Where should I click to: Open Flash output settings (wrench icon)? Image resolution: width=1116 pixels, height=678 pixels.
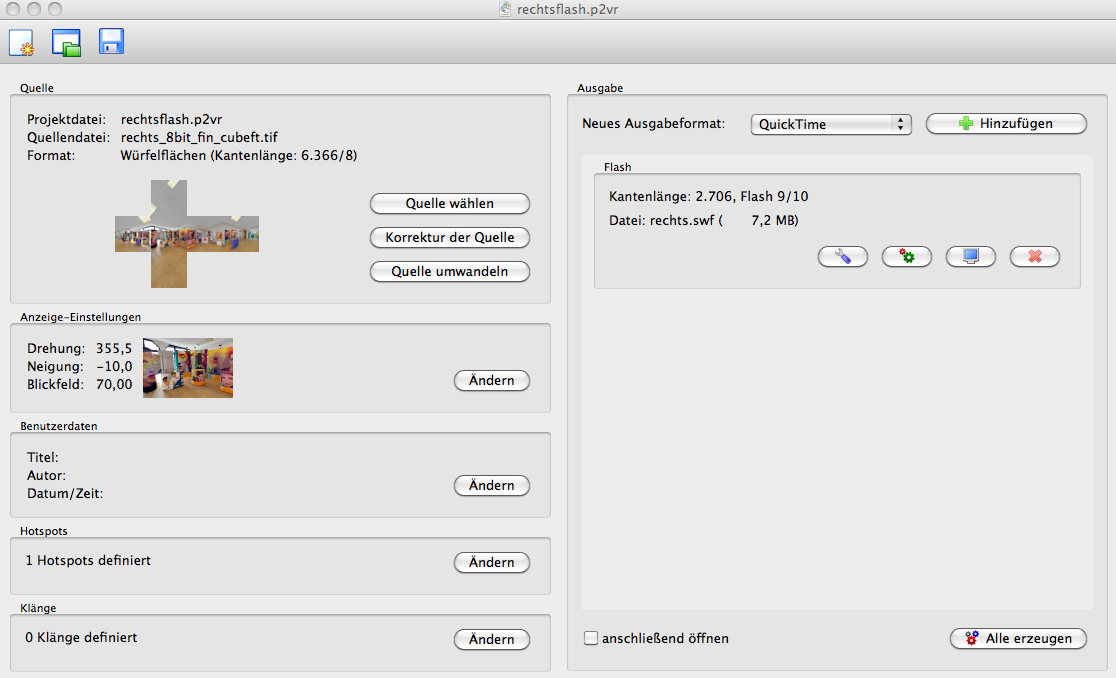[843, 257]
